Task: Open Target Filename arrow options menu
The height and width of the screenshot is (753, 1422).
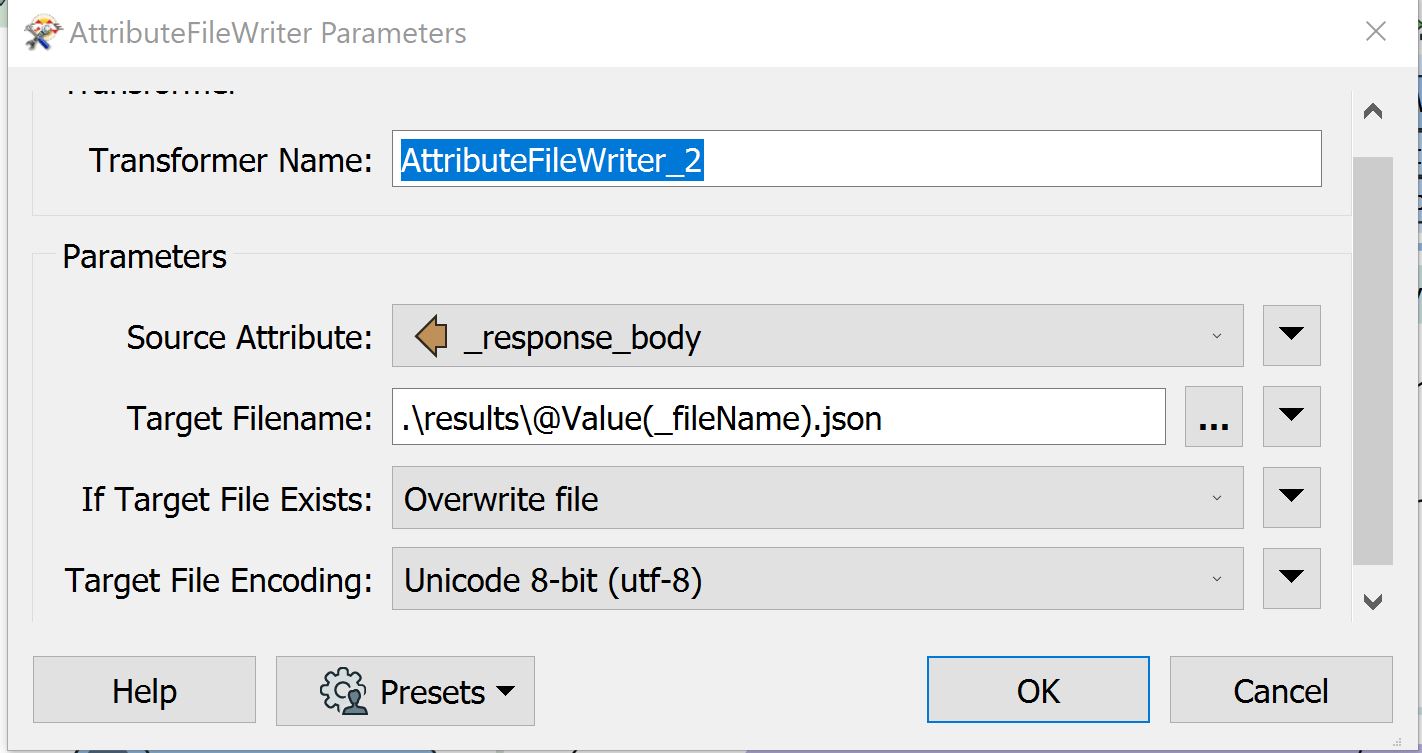Action: coord(1291,417)
